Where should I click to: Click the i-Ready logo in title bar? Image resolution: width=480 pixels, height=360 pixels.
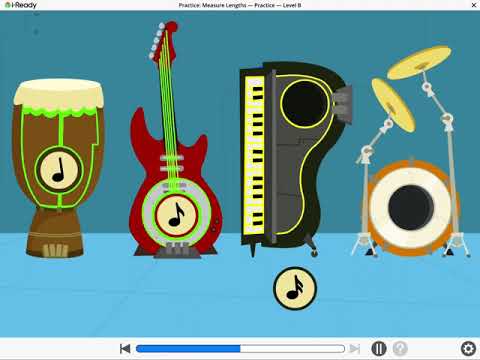point(21,5)
